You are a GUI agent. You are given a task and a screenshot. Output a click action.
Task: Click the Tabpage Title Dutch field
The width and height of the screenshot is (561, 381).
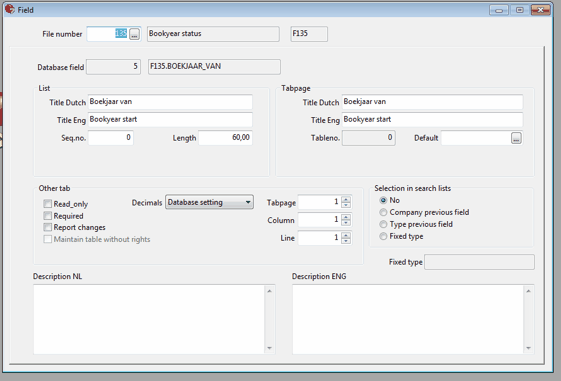432,102
